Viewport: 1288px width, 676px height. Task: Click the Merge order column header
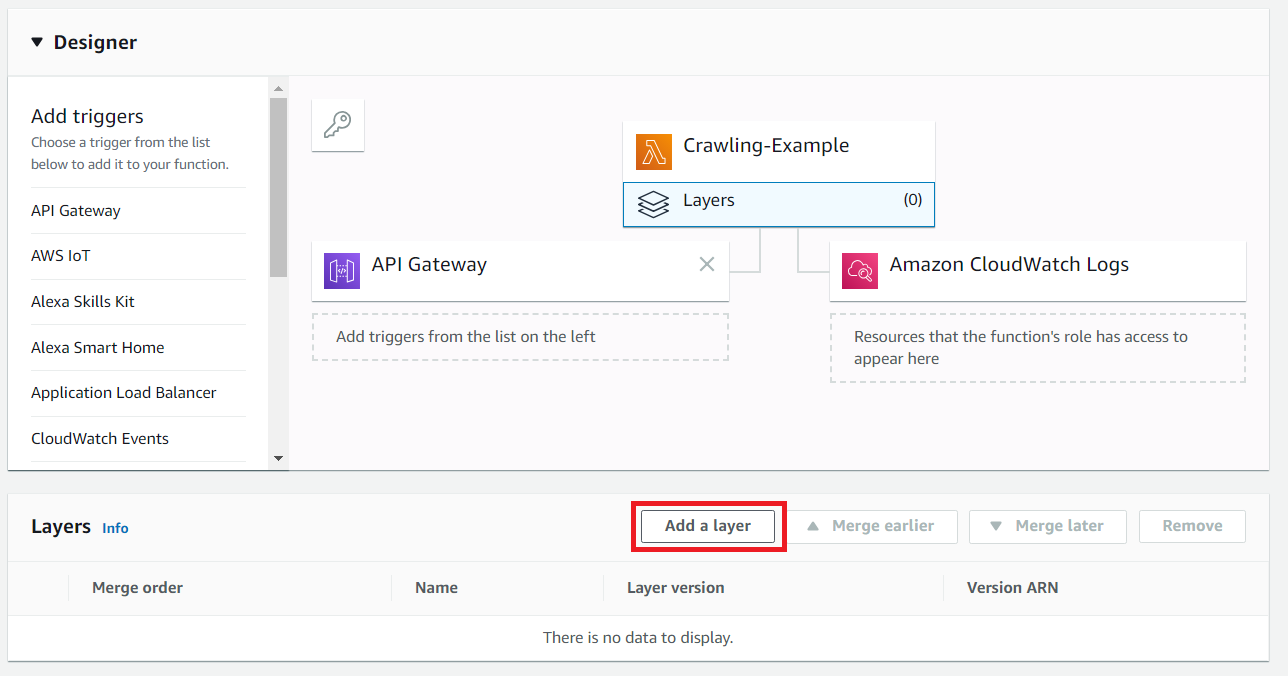click(x=137, y=588)
